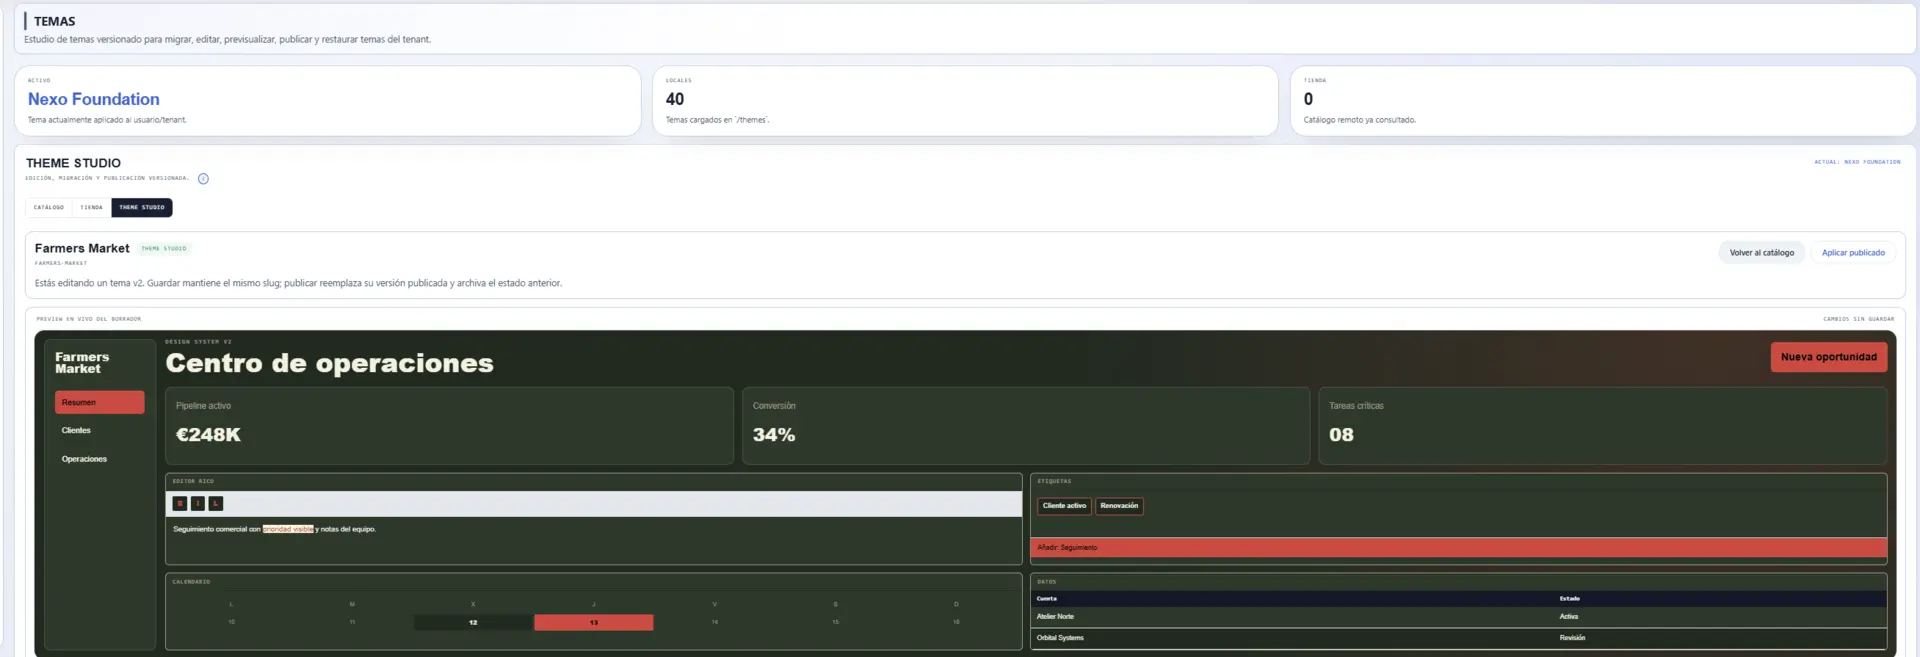Toggle italic with the I editor button
This screenshot has height=657, width=1920.
[x=198, y=504]
